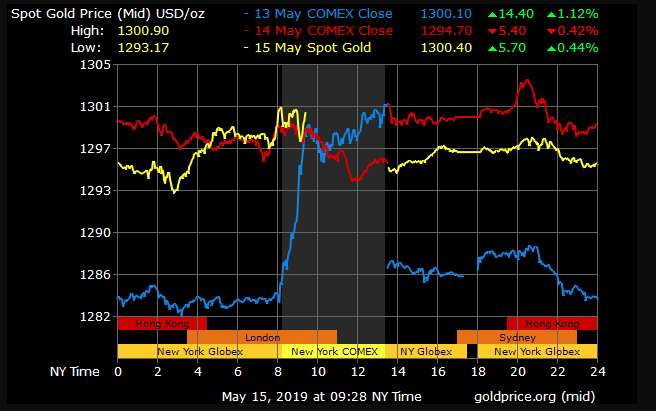Click the 1290 y-axis label
The height and width of the screenshot is (411, 656).
95,233
